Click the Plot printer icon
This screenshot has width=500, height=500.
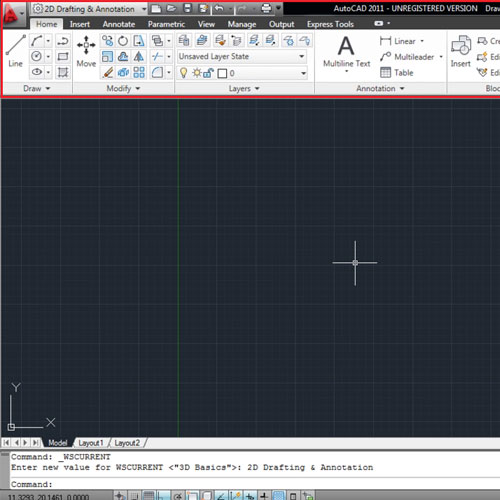(266, 8)
